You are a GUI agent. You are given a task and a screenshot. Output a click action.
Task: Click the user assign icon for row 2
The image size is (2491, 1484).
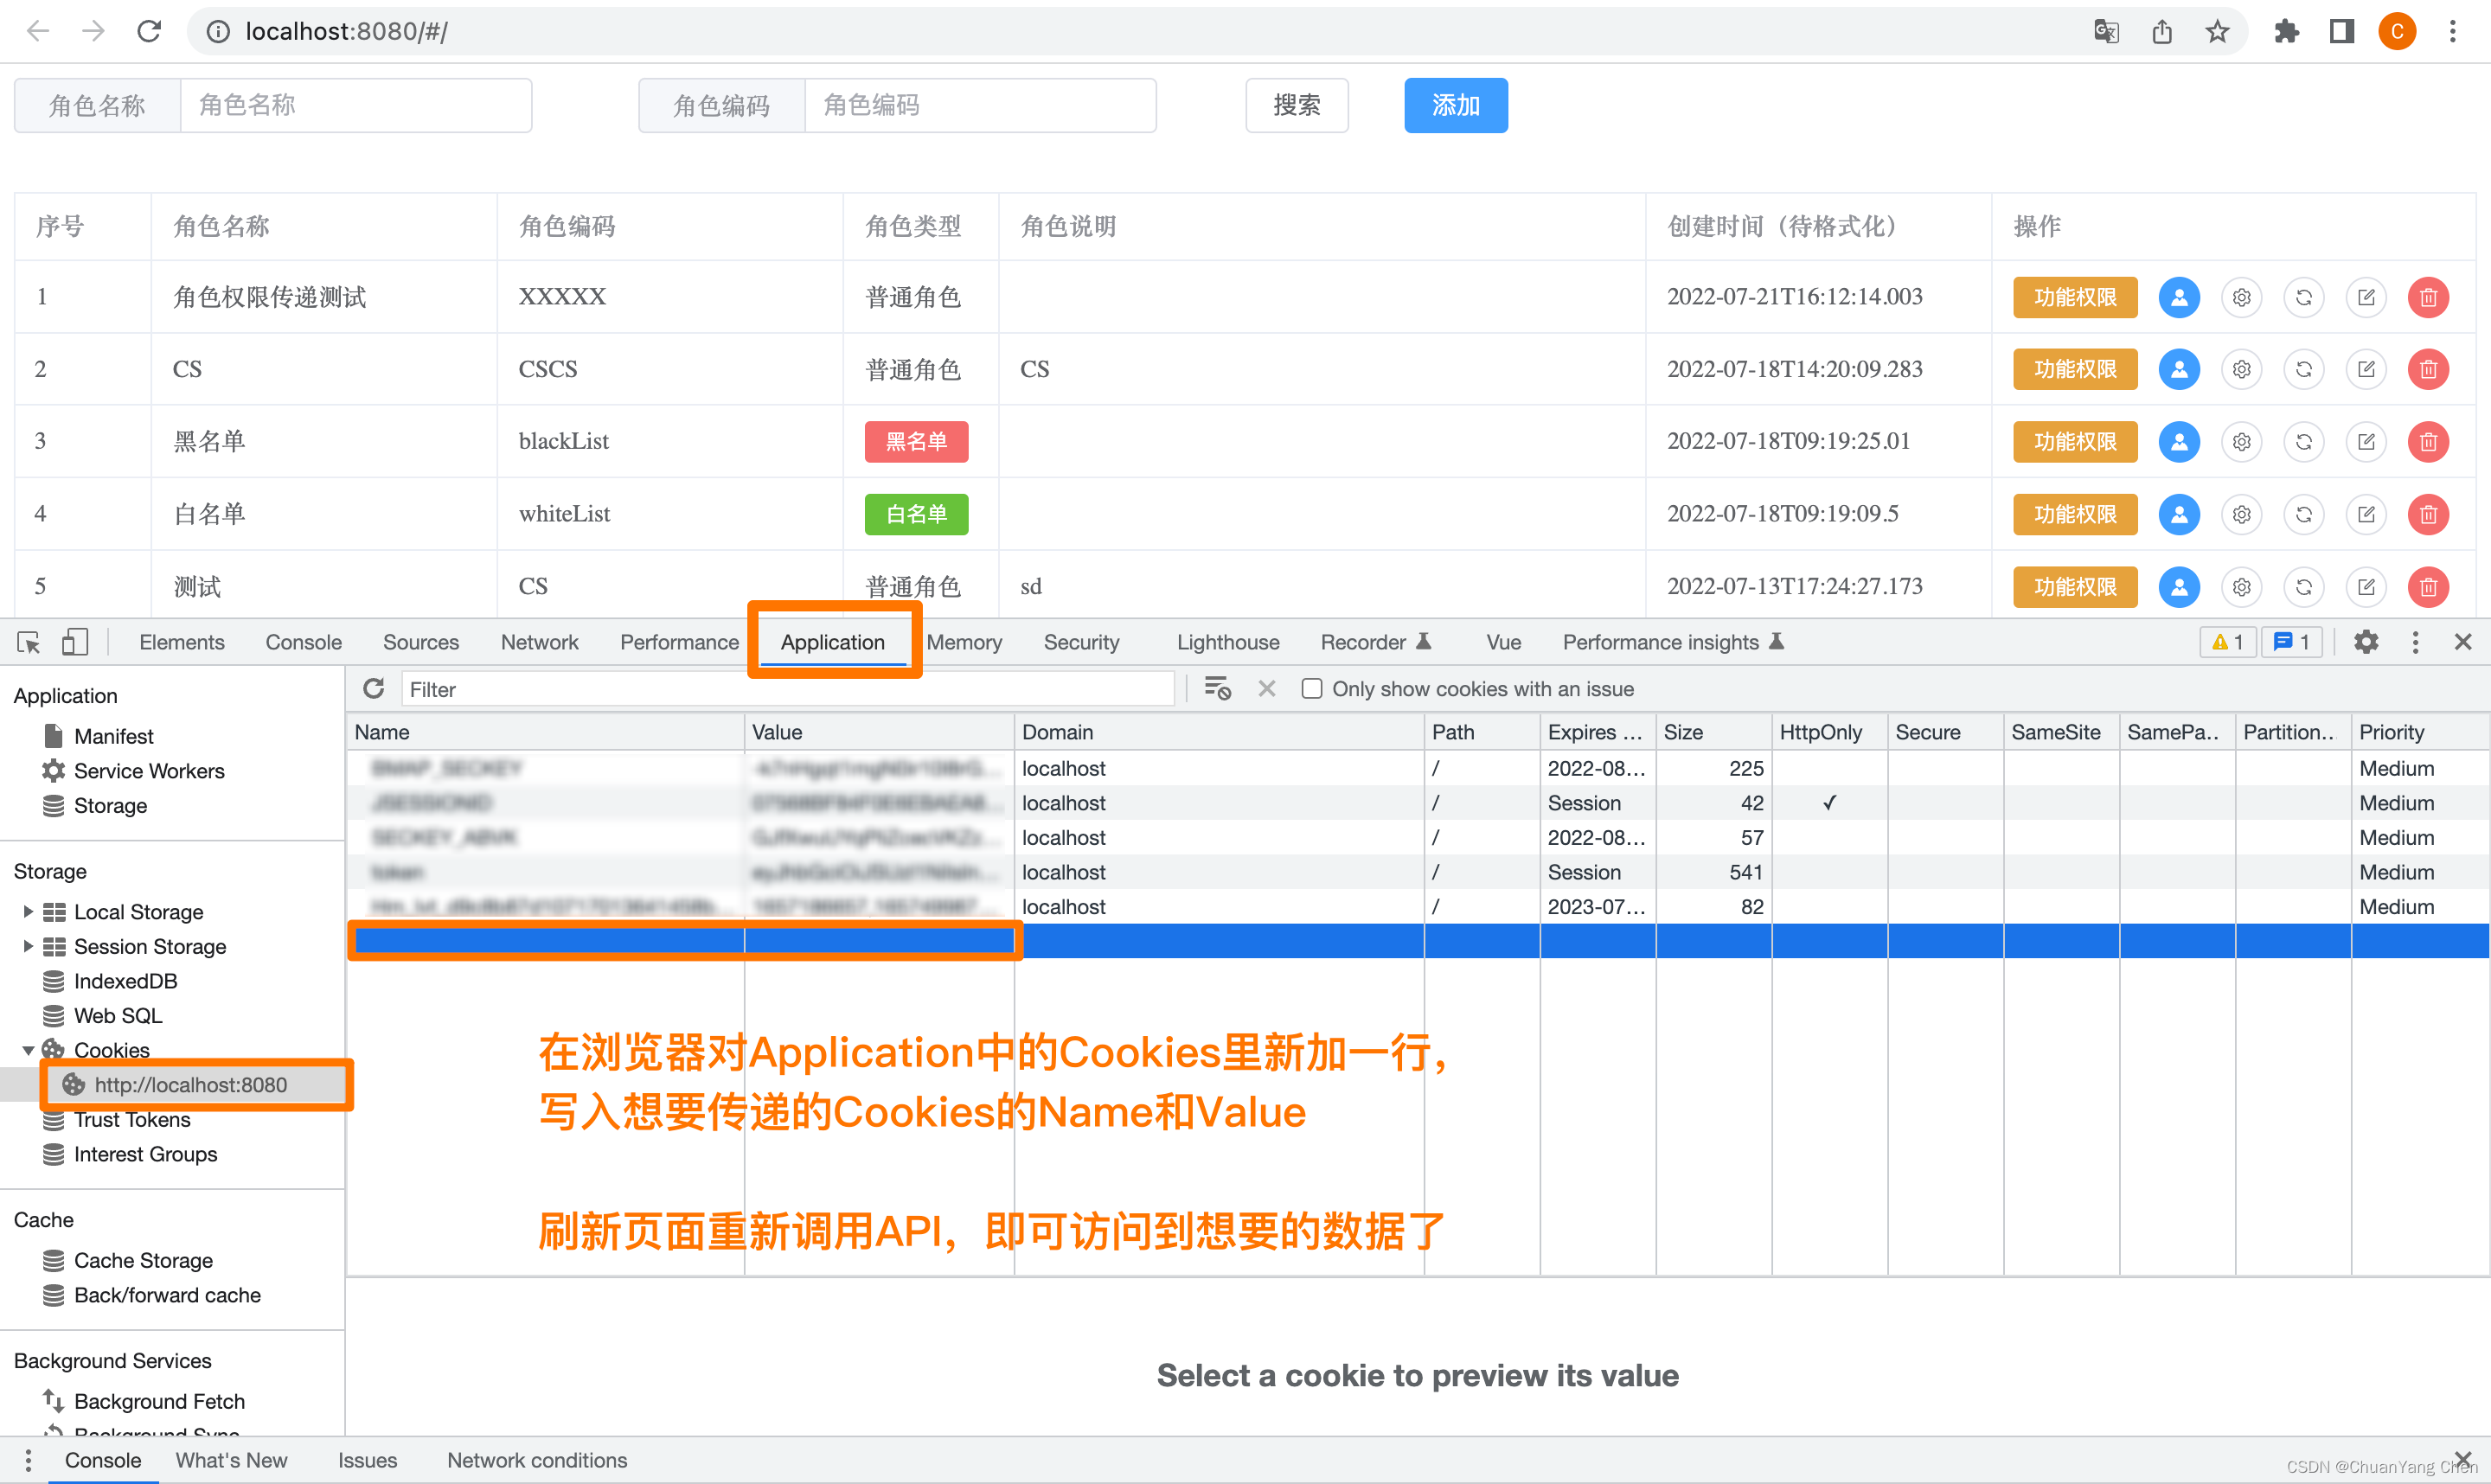2176,368
